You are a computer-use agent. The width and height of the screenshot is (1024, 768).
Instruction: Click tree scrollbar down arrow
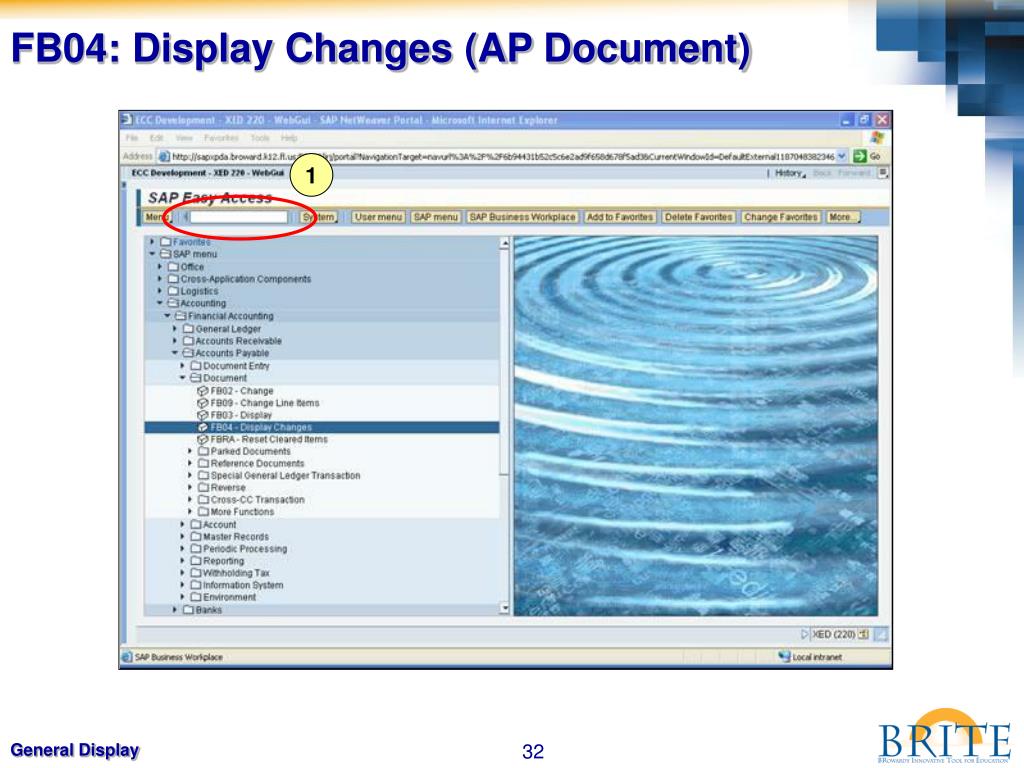pyautogui.click(x=504, y=608)
